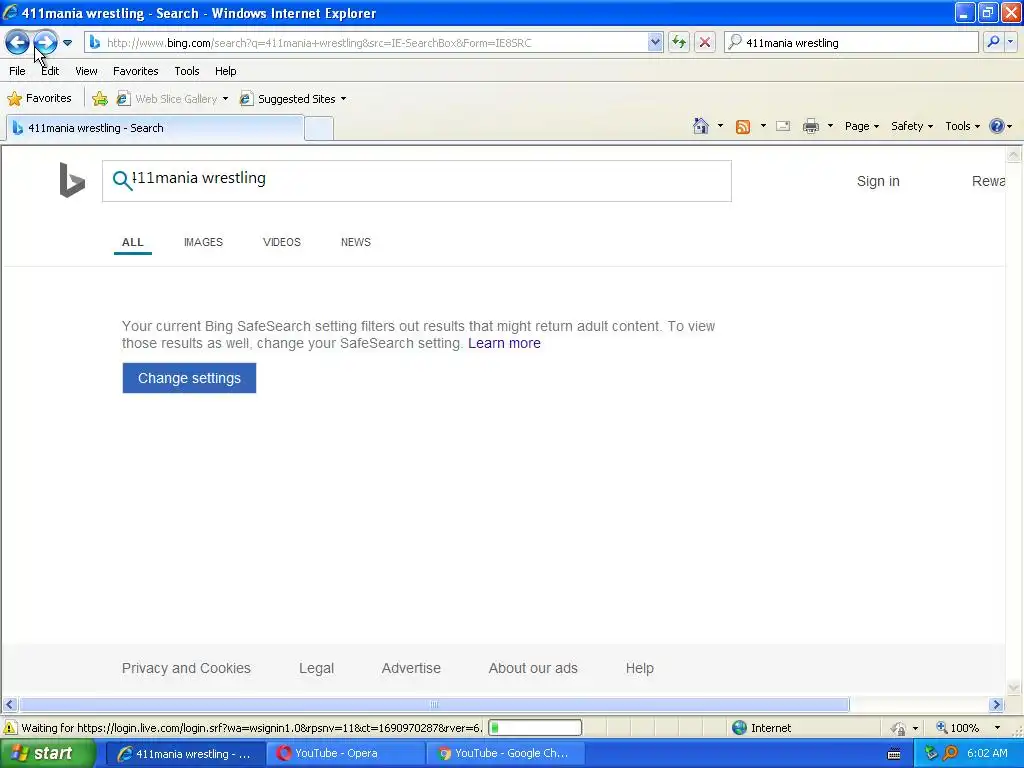
Task: Open the Tools menu in menu bar
Action: 187,71
